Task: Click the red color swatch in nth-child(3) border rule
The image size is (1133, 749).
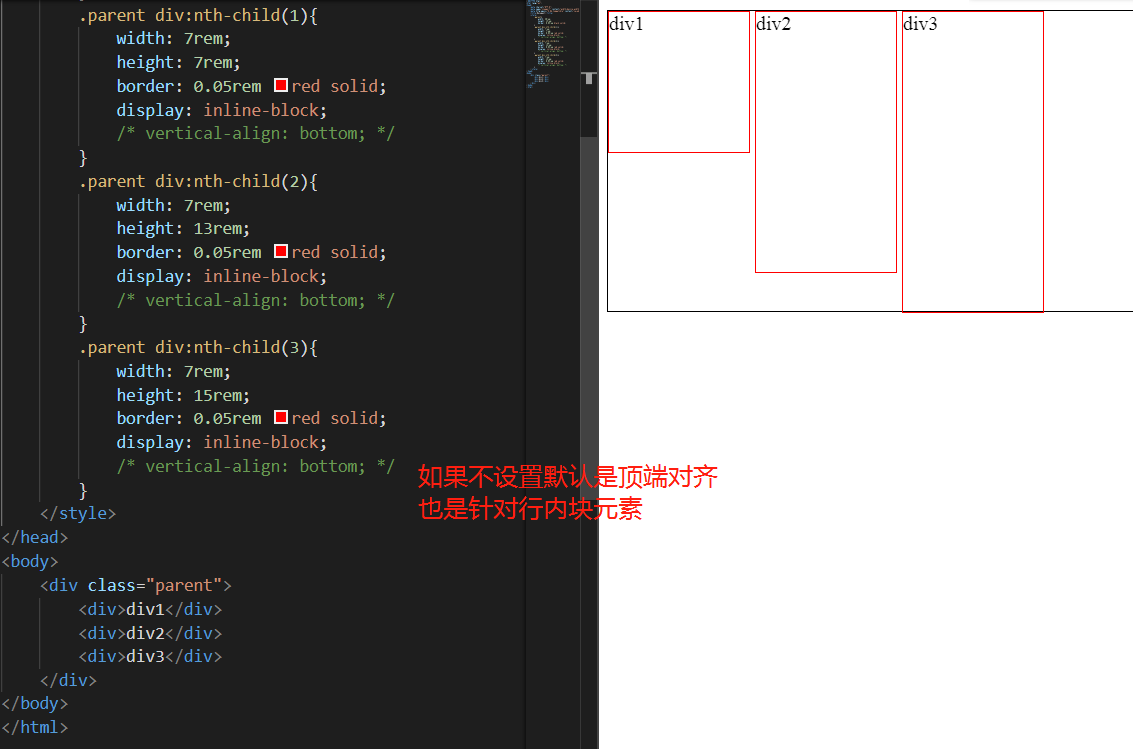Action: pos(281,418)
